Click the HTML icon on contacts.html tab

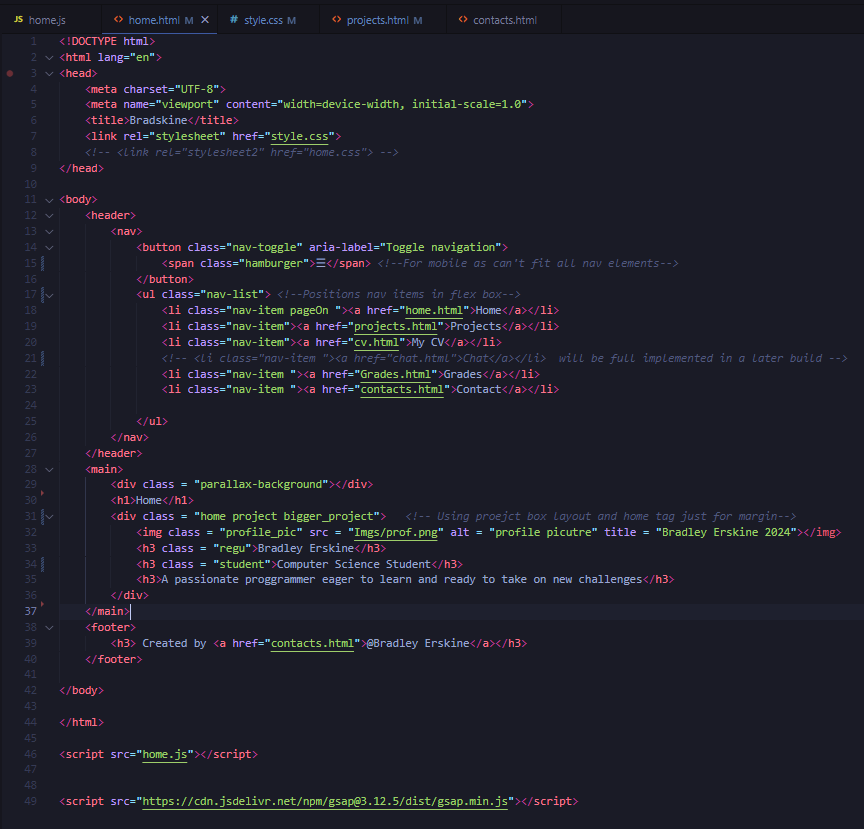coord(462,20)
